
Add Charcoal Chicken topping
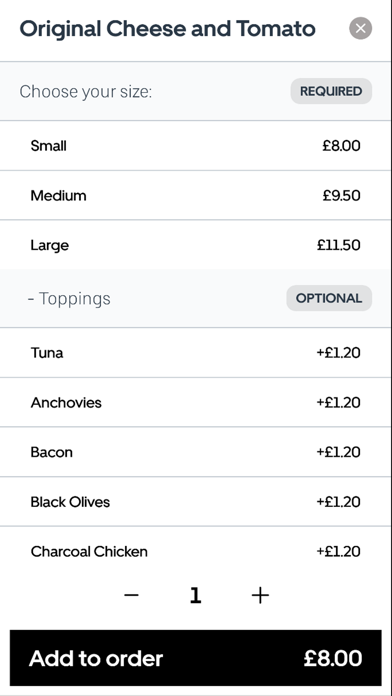click(195, 552)
